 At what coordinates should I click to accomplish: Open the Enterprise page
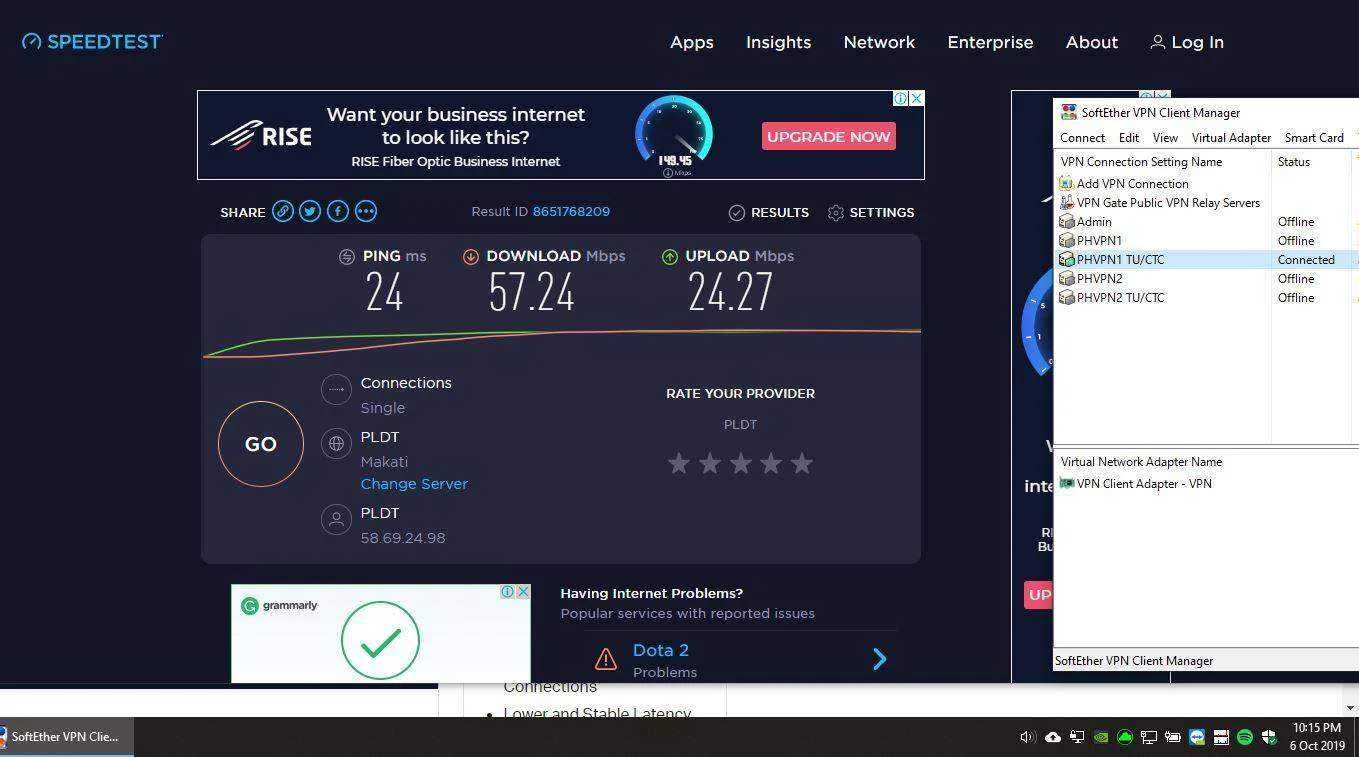pos(990,42)
